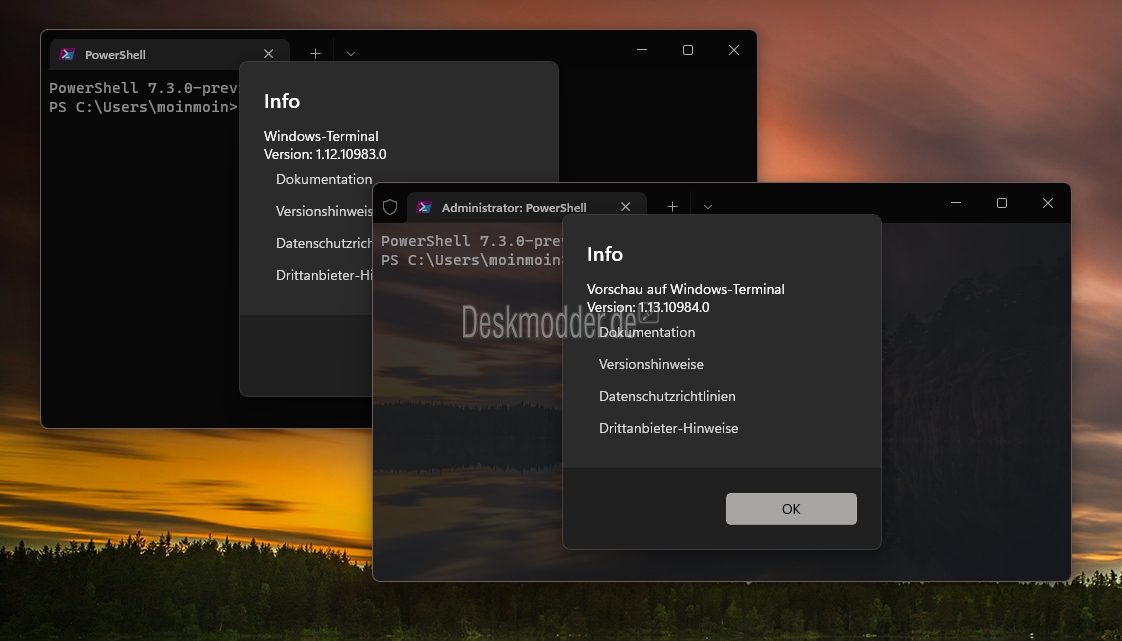Open Datenschutzrichtlinien in the front Info dialog
The height and width of the screenshot is (641, 1122).
[667, 396]
